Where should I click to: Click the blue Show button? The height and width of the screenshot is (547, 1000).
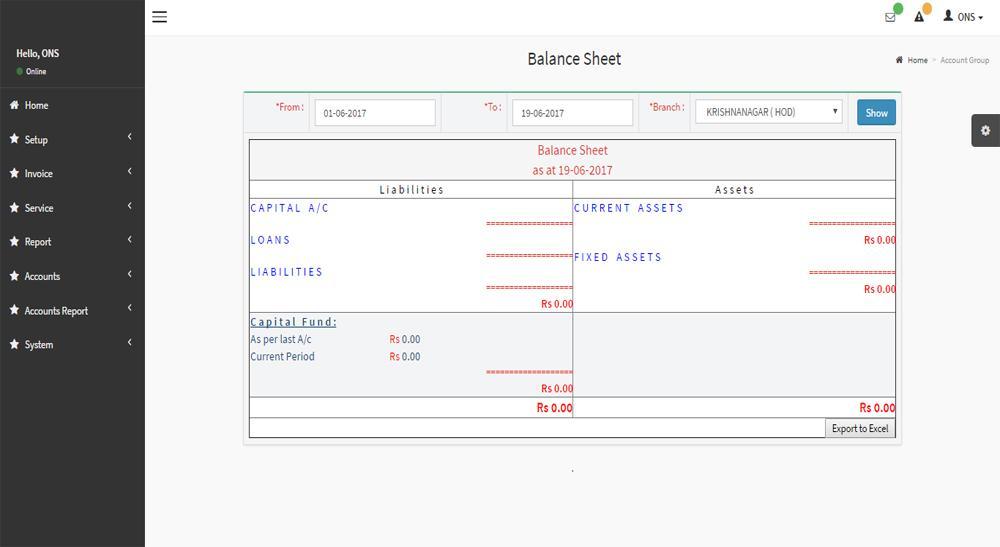pos(876,112)
